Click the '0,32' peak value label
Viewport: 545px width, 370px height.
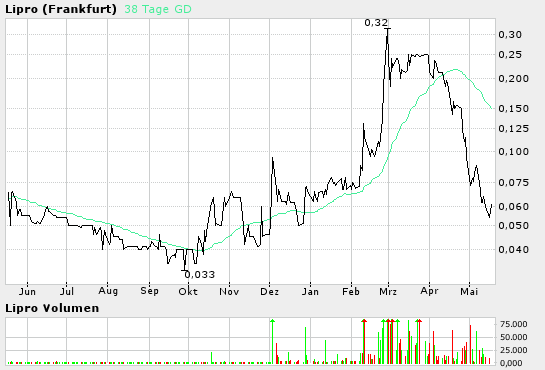pos(376,23)
